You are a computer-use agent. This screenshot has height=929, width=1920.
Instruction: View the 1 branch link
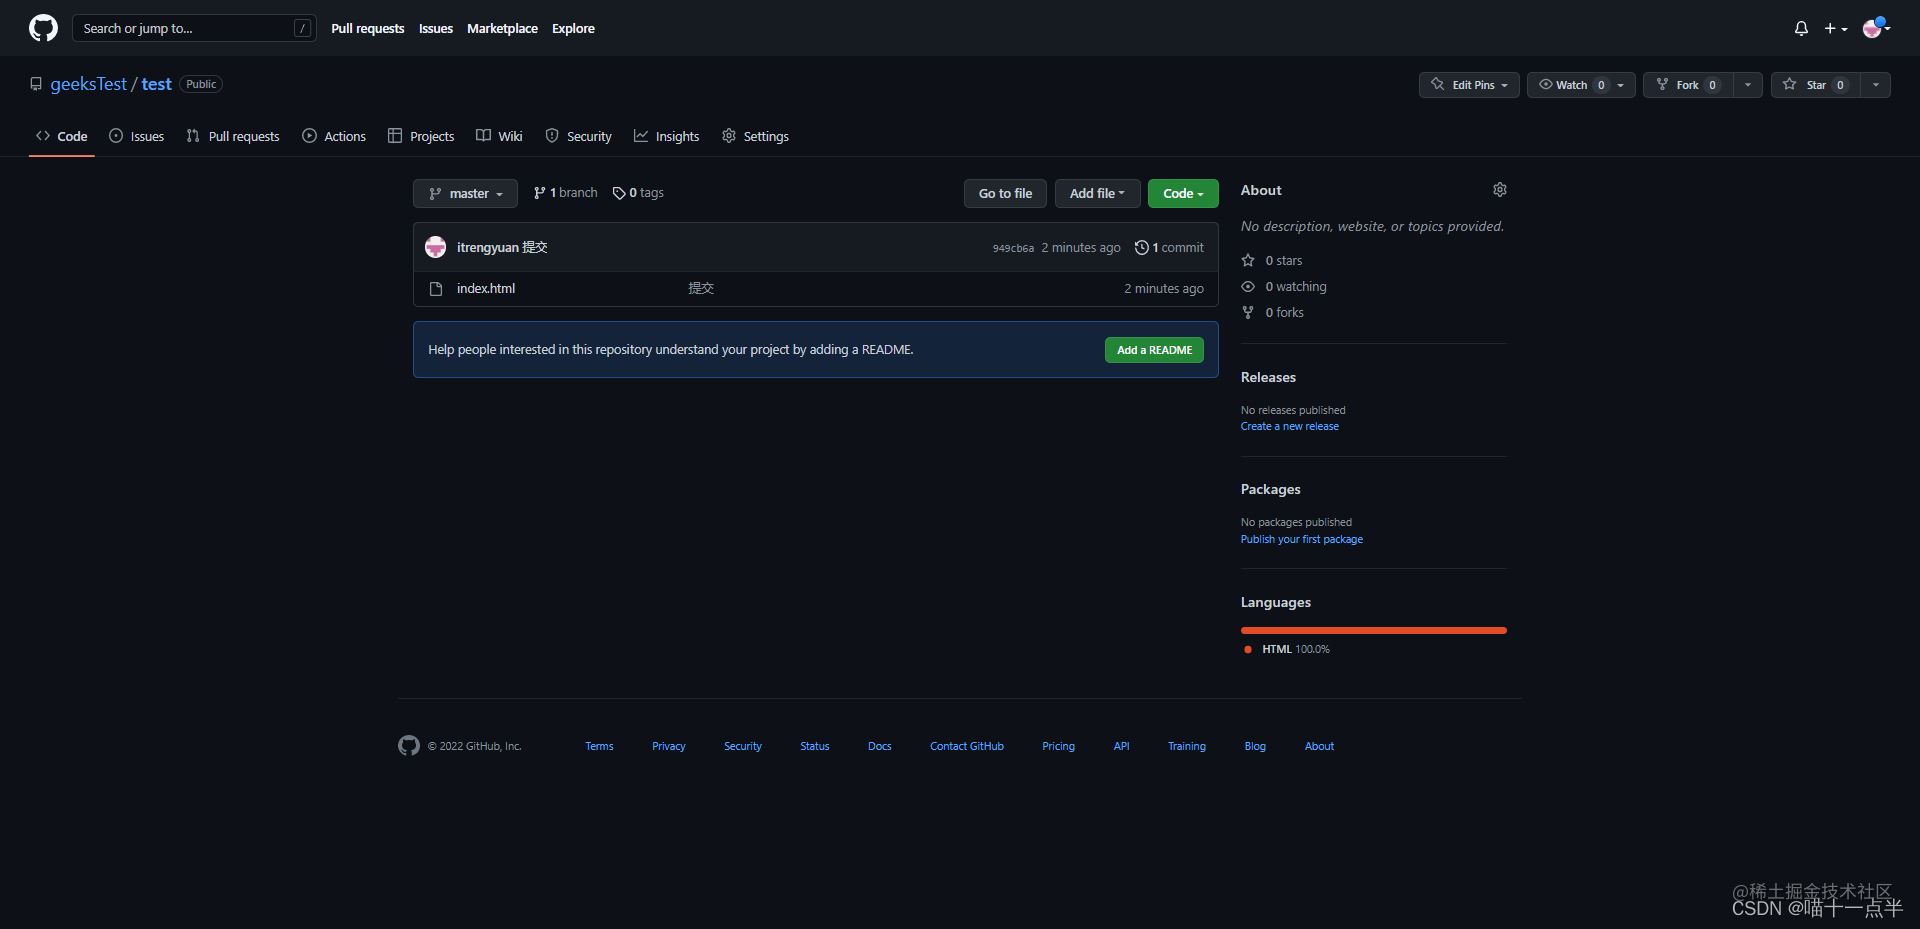coord(565,193)
